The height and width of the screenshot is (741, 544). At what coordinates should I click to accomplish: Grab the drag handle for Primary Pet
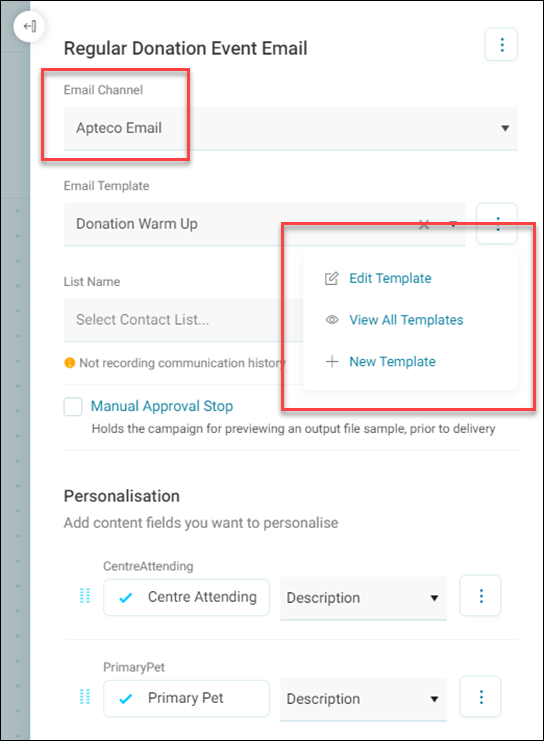tap(85, 697)
